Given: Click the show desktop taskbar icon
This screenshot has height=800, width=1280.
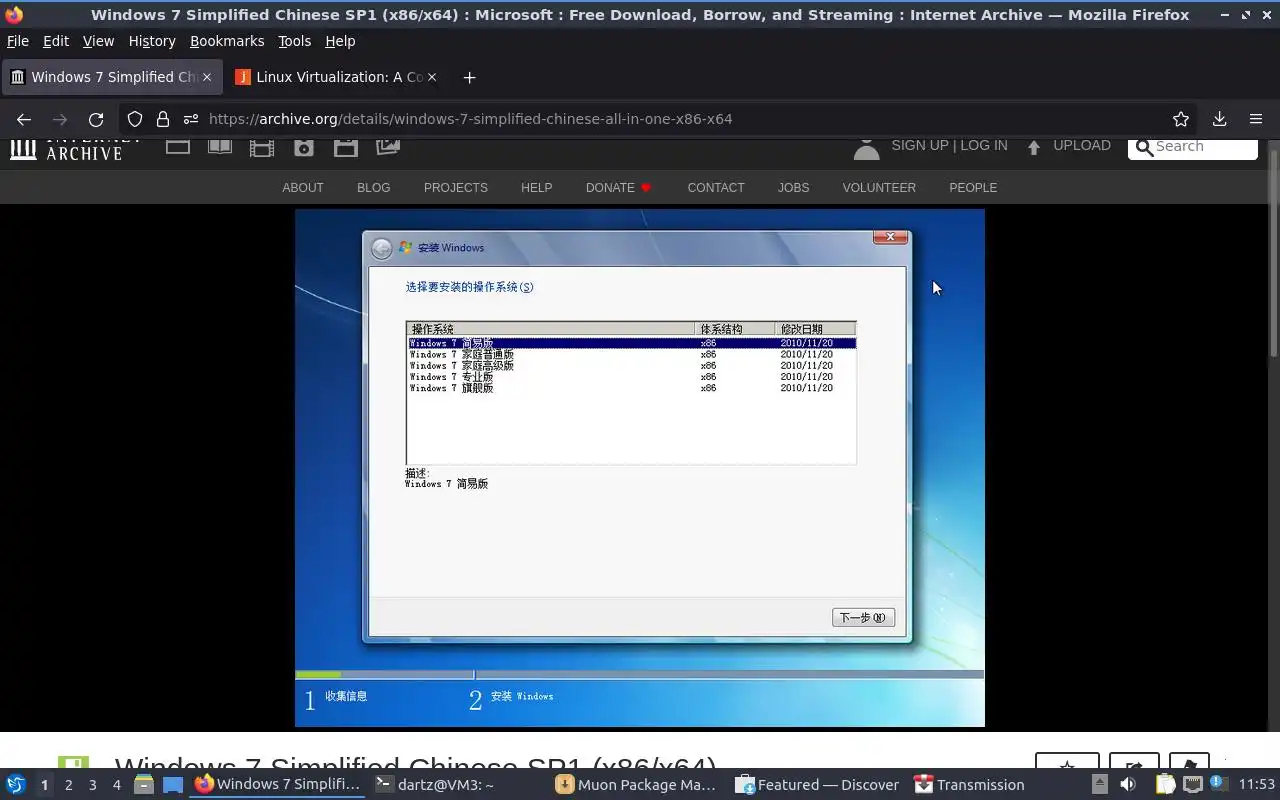Looking at the screenshot, I should point(173,785).
